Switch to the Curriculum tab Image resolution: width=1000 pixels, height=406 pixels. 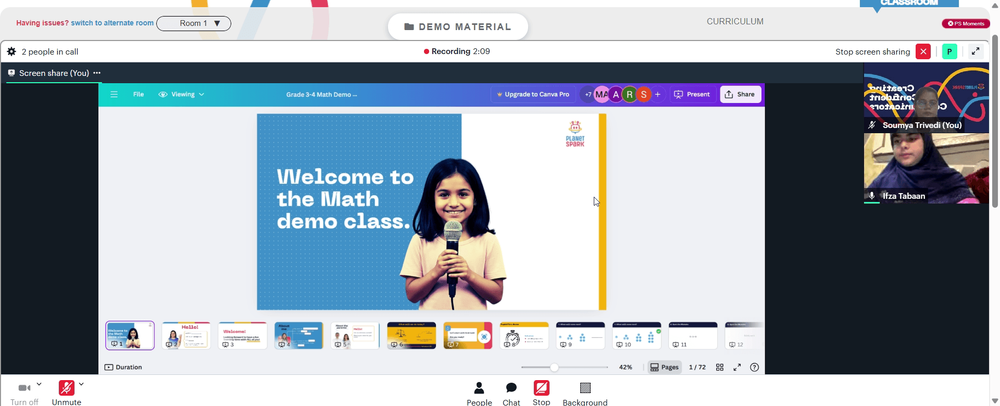735,22
